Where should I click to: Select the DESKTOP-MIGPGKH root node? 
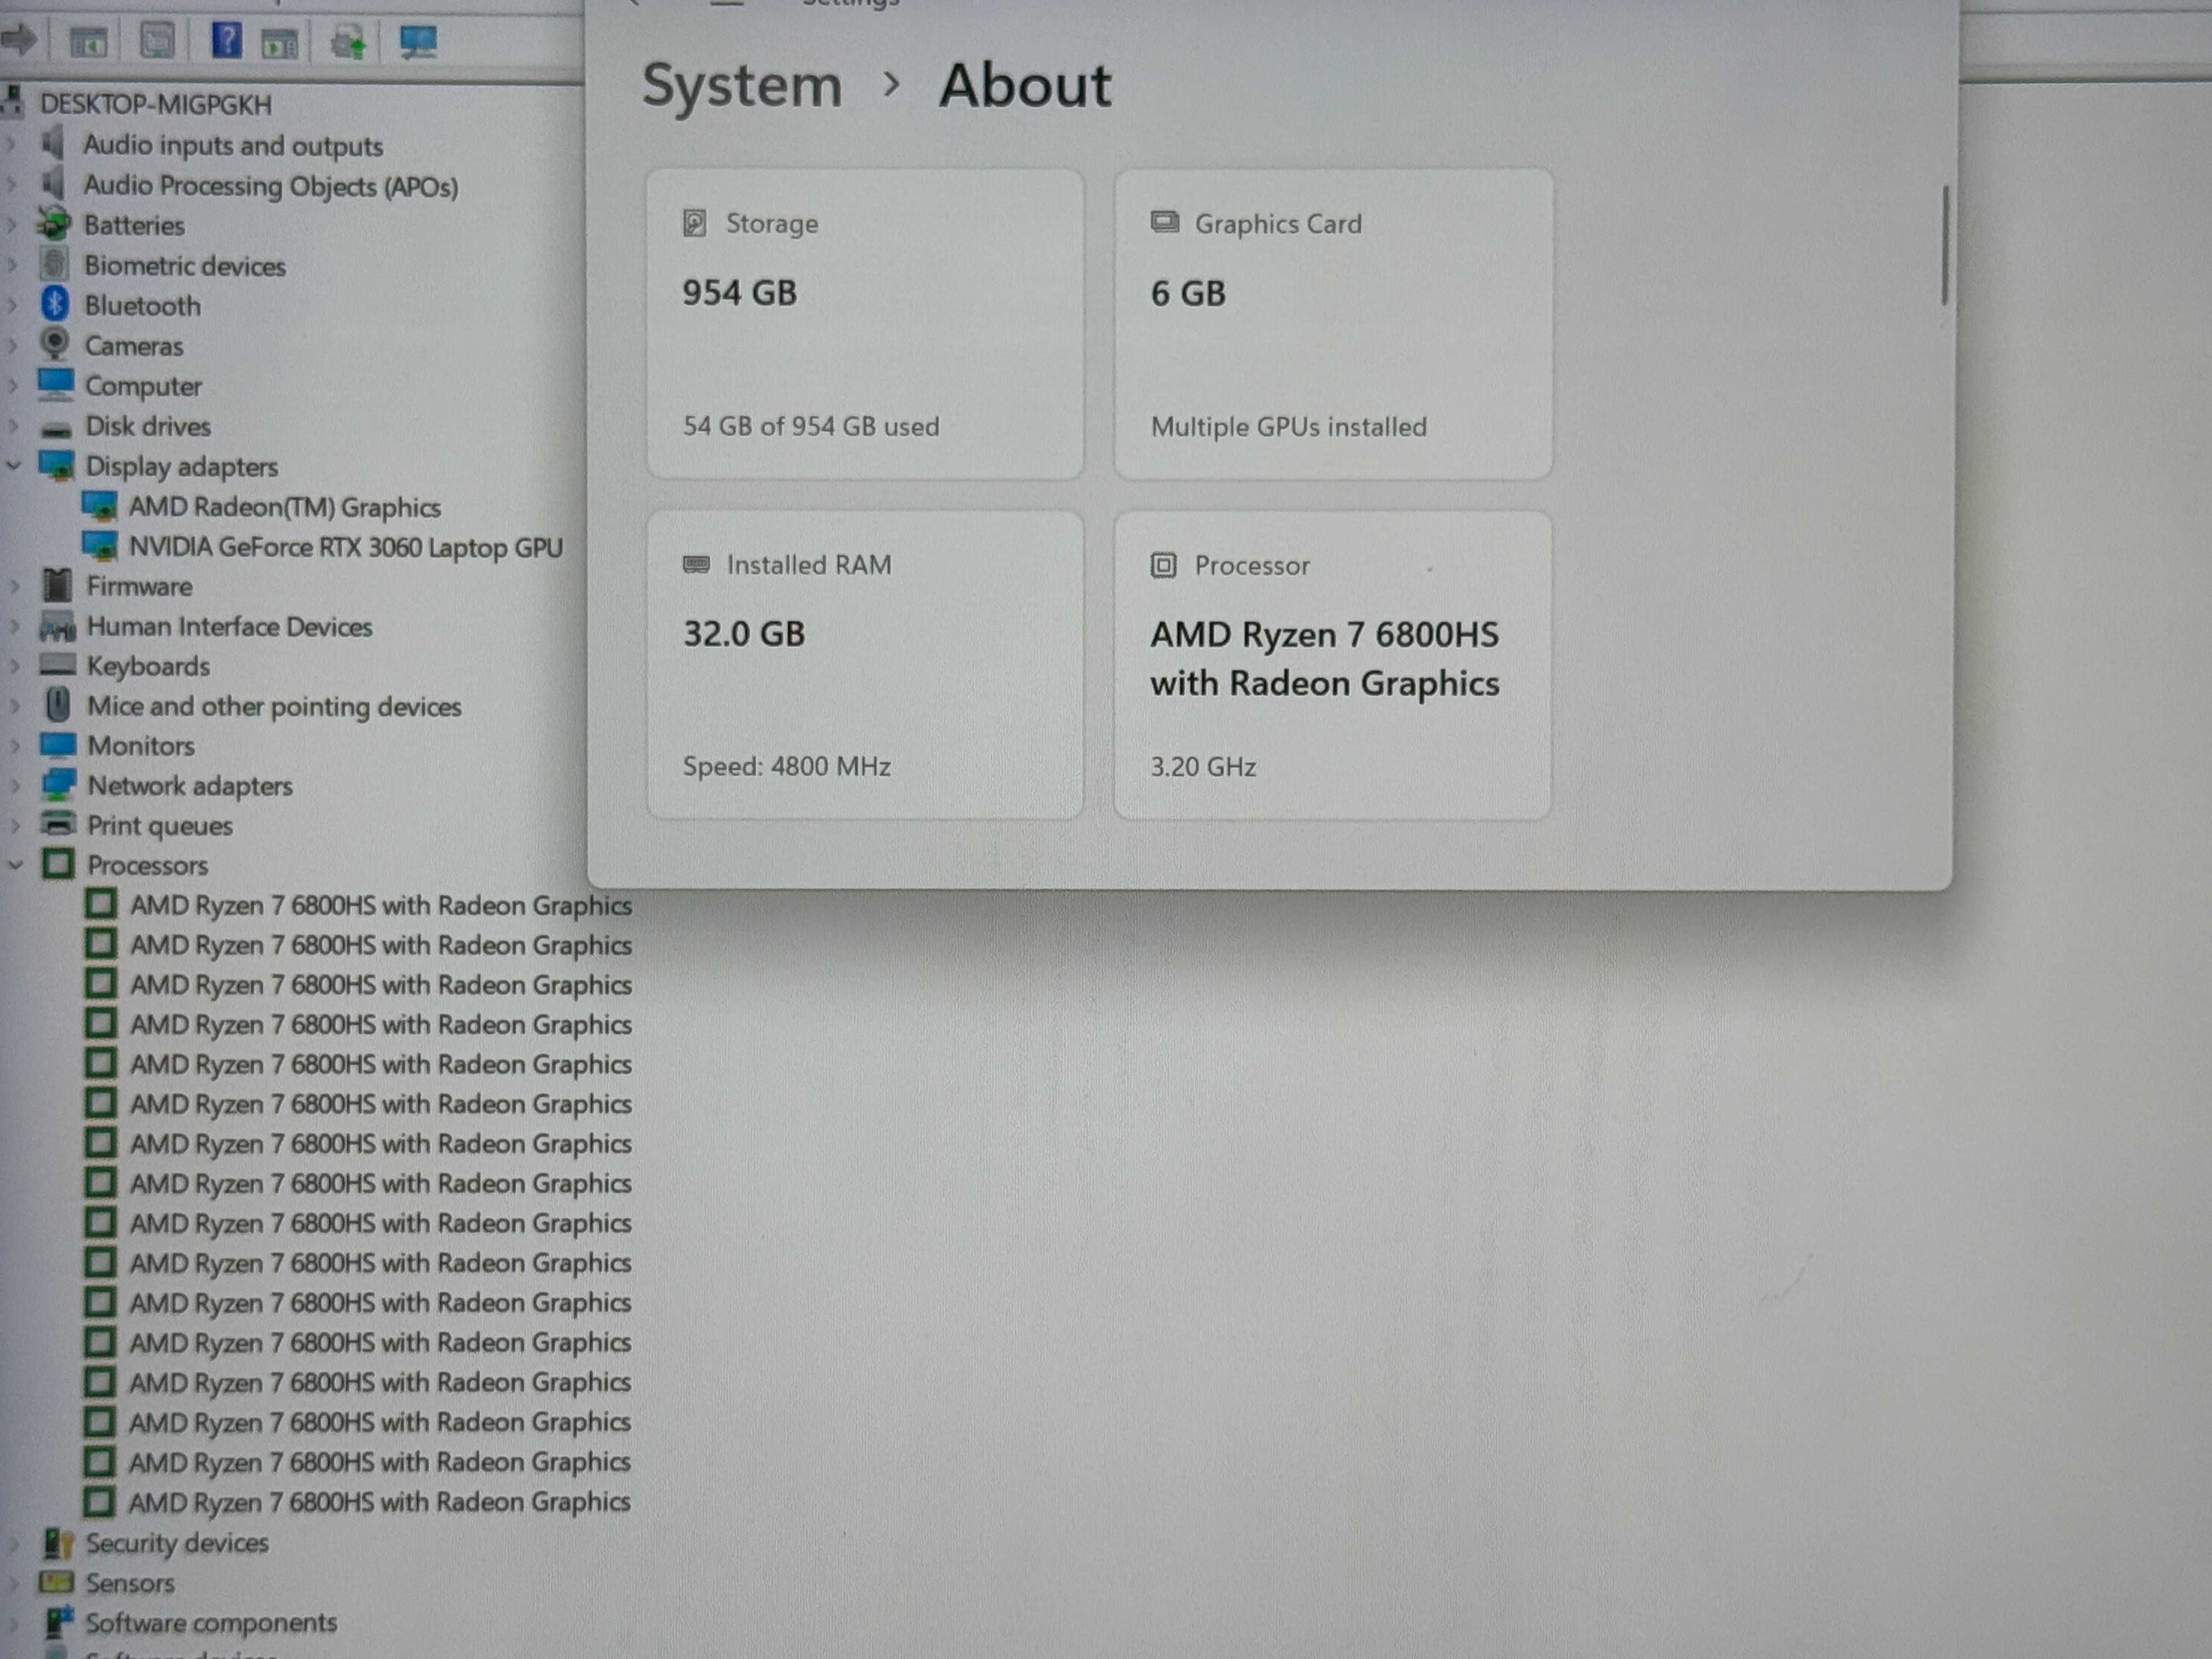(156, 104)
